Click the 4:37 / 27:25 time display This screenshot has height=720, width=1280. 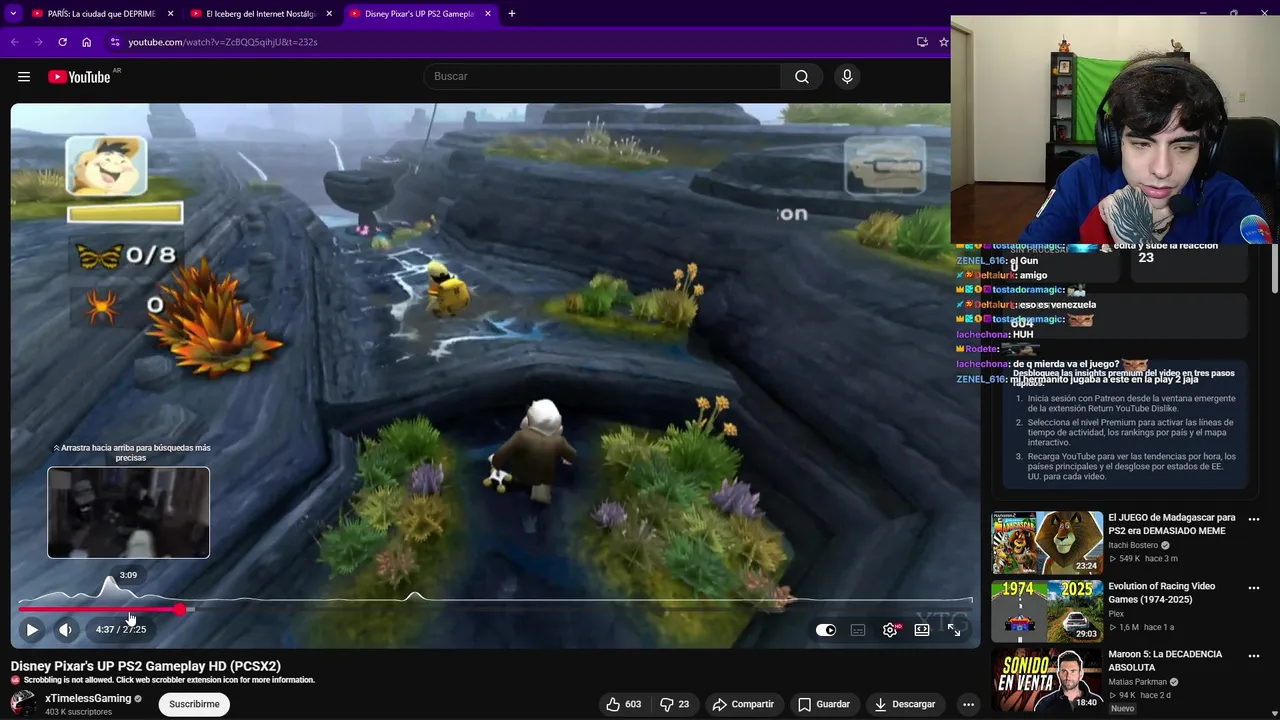click(x=121, y=630)
